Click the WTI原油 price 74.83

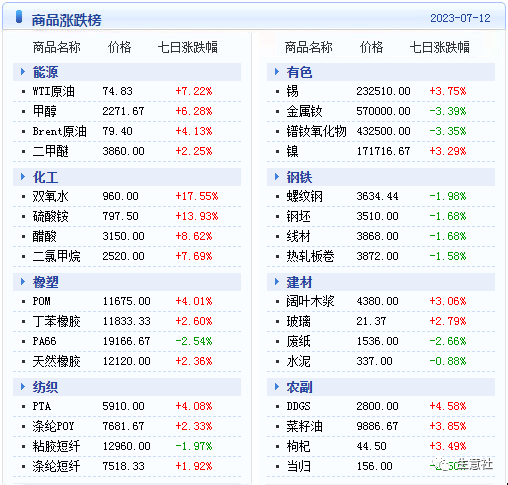(117, 91)
